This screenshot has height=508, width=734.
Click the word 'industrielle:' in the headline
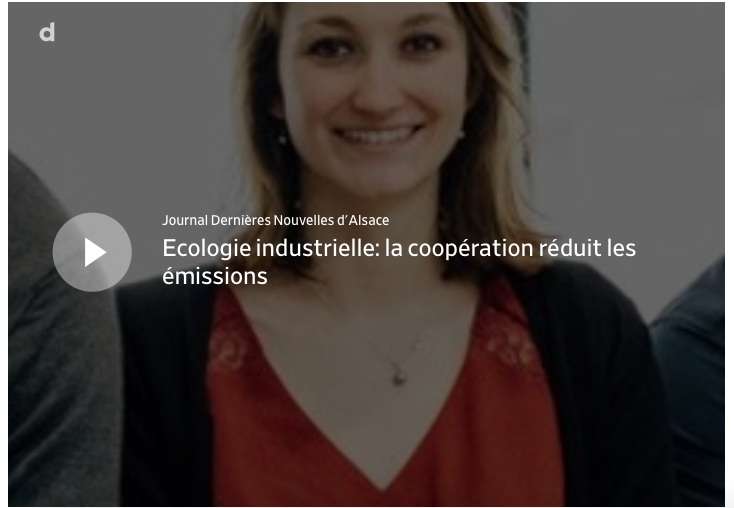point(318,248)
